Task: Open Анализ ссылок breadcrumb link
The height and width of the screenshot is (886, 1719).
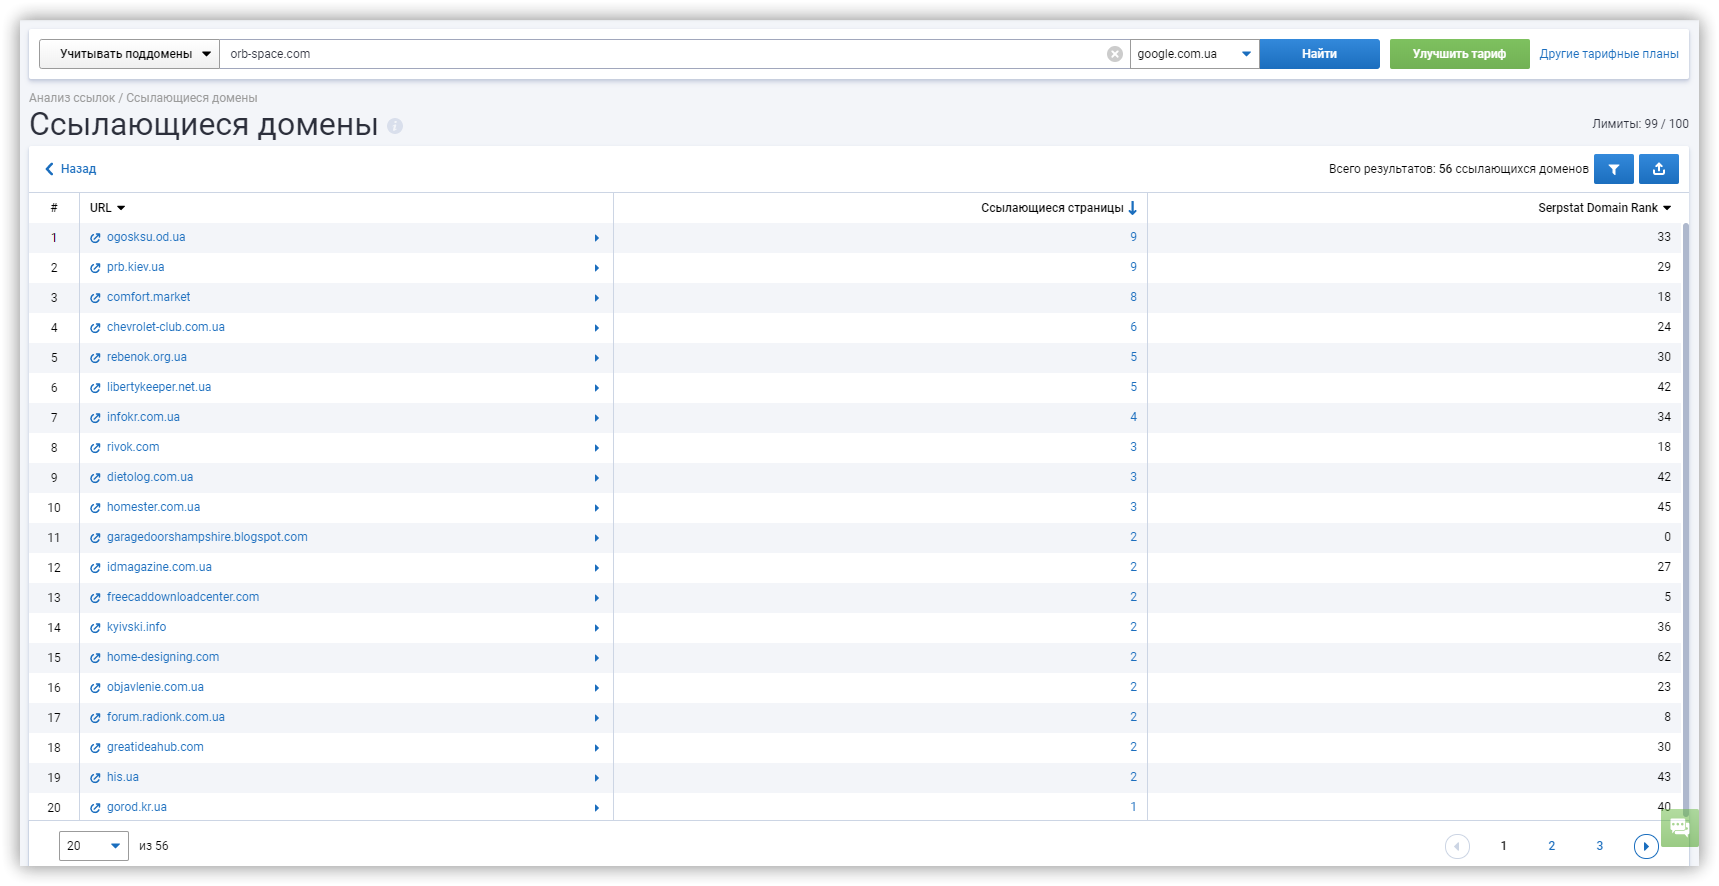Action: point(72,98)
